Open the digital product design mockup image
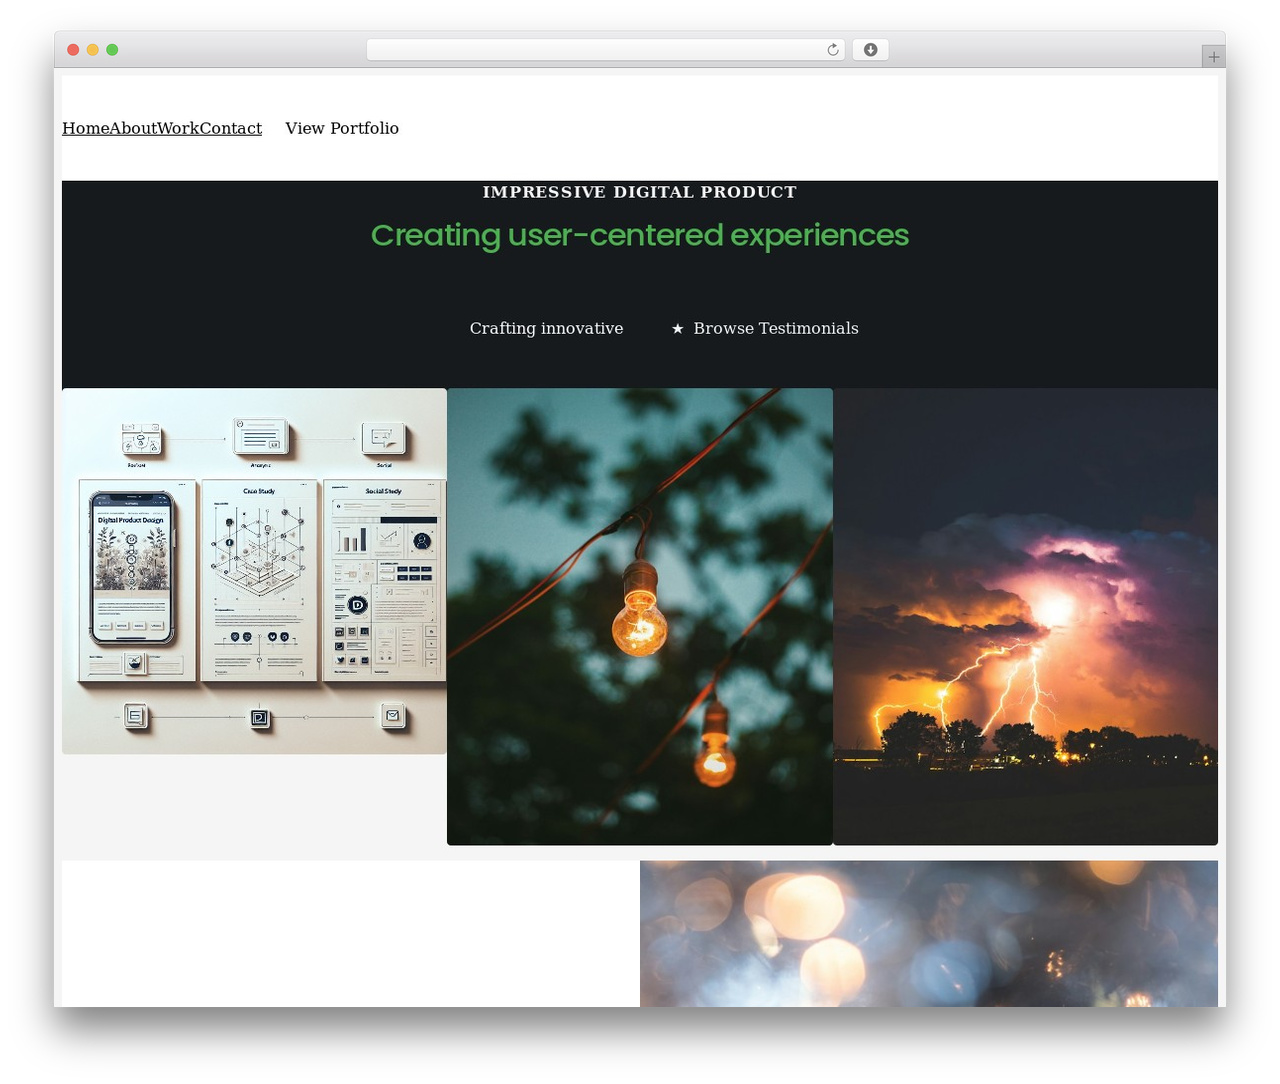Image resolution: width=1280 pixels, height=1084 pixels. [x=254, y=571]
